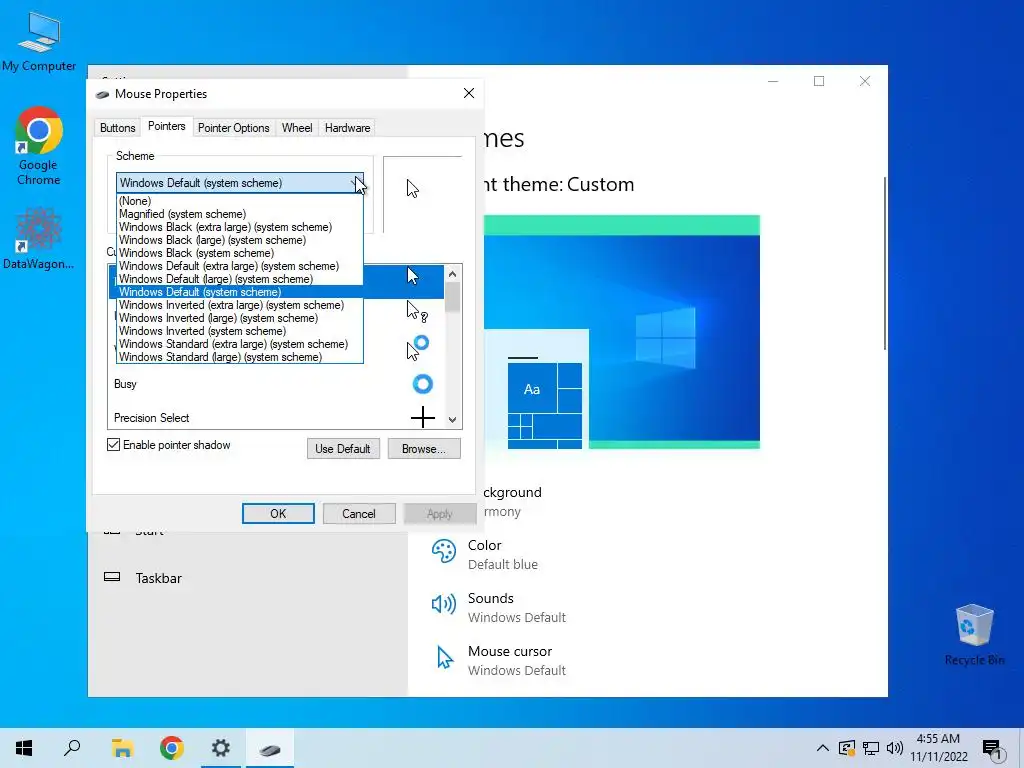This screenshot has height=768, width=1024.
Task: Switch to the Wheel tab
Action: (297, 128)
